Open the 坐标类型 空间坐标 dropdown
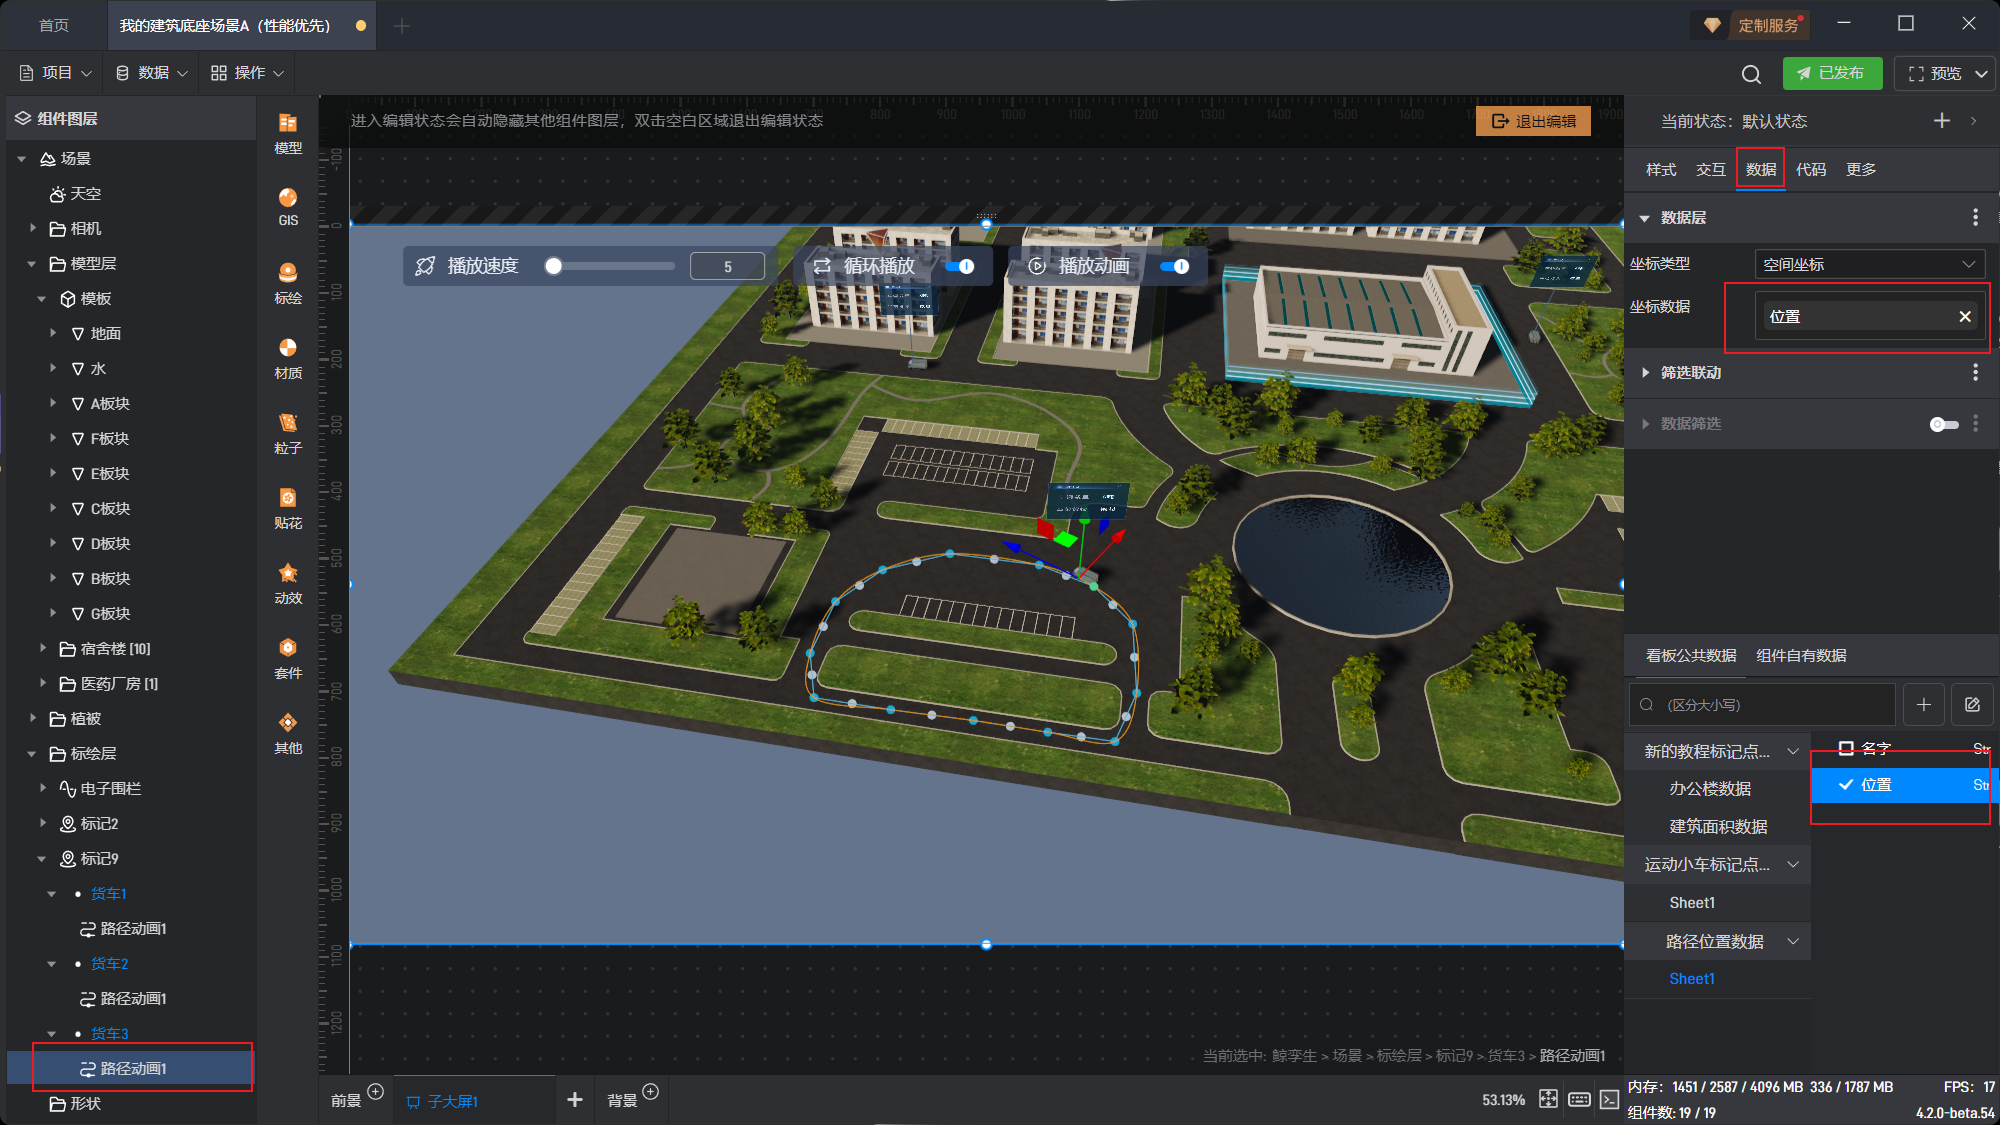The width and height of the screenshot is (2000, 1125). (1868, 264)
